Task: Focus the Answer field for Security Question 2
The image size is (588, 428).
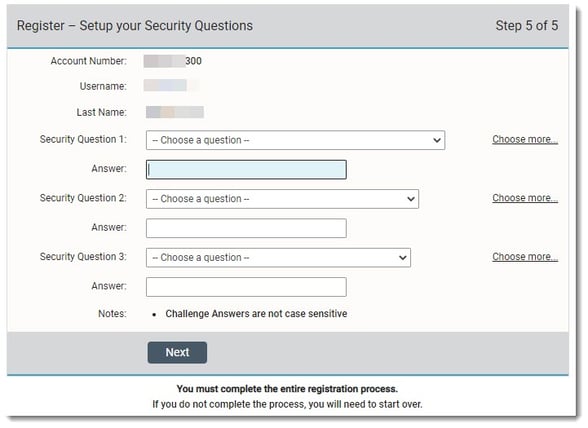Action: tap(246, 228)
